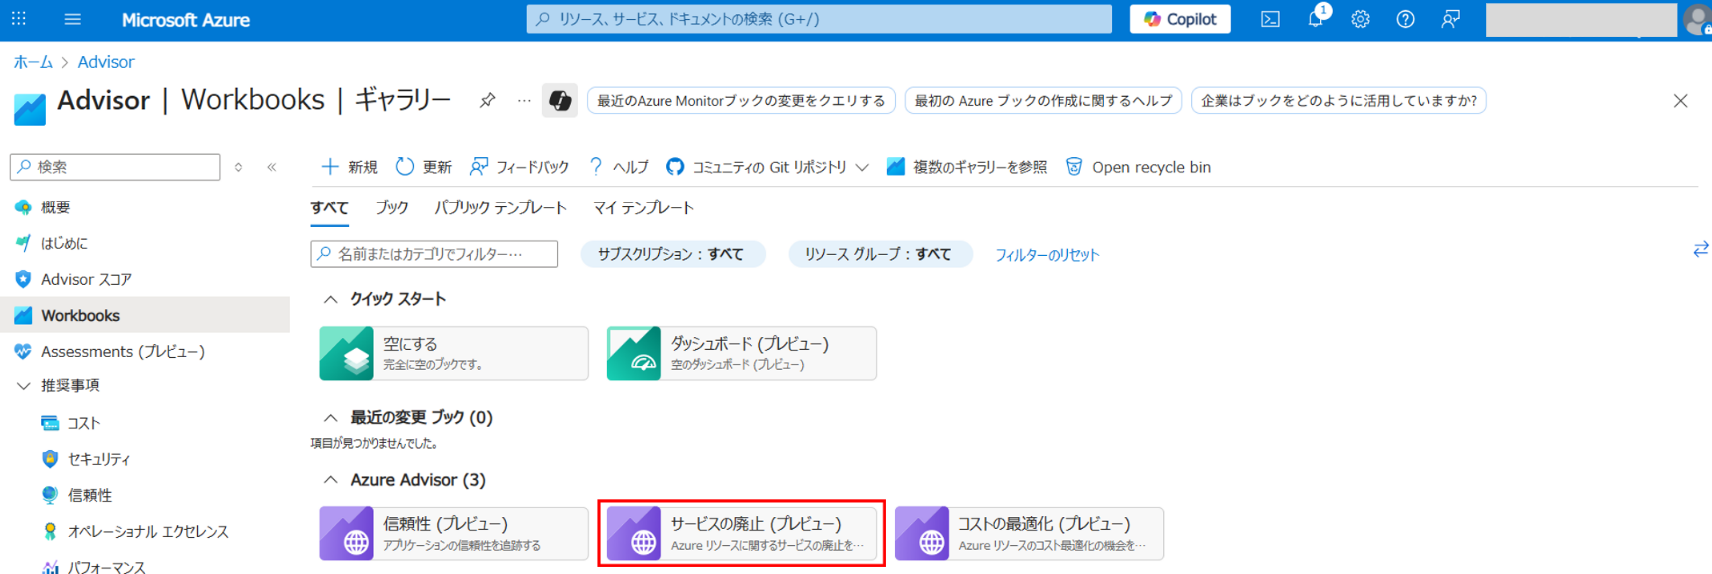
Task: Open the リソース グループ : すべて filter
Action: click(880, 254)
